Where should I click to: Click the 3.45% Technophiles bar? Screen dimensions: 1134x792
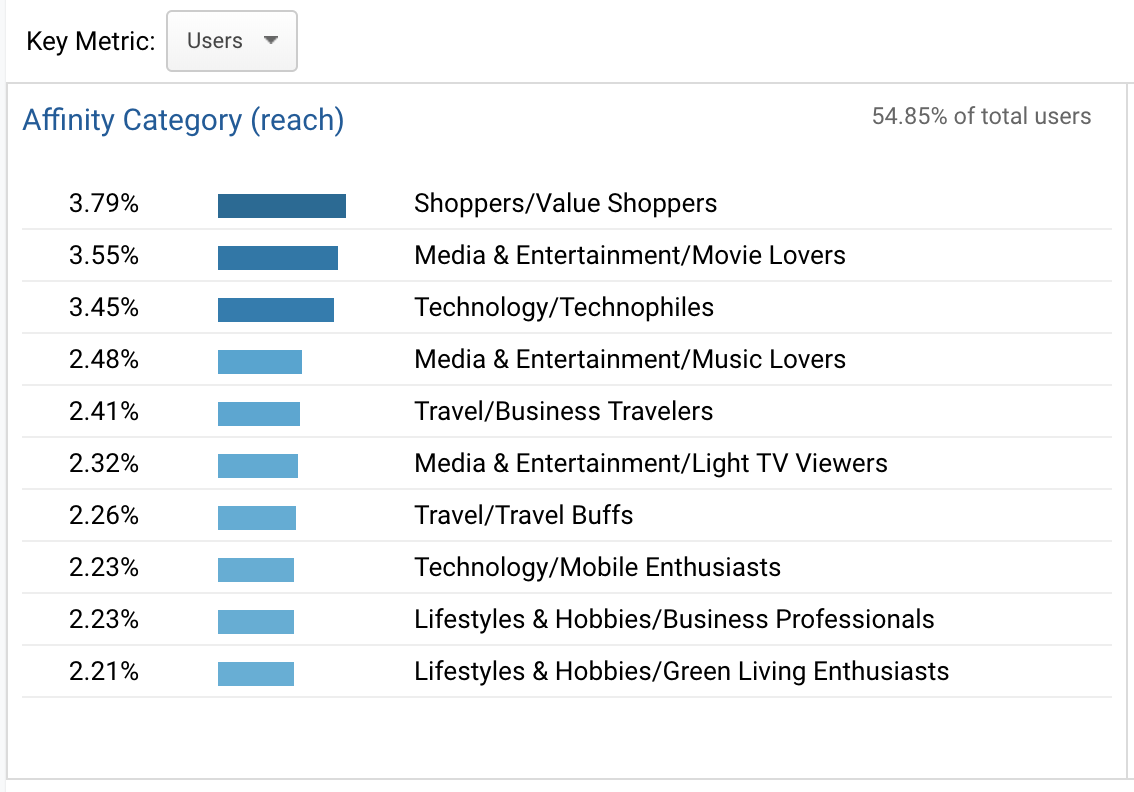pos(276,310)
